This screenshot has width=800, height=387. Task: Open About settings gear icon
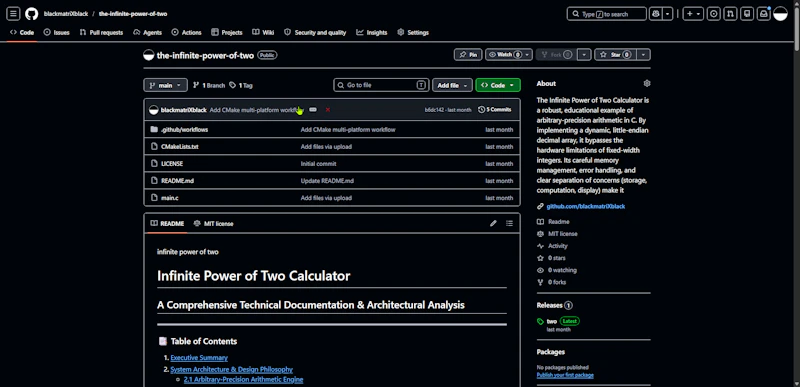647,83
